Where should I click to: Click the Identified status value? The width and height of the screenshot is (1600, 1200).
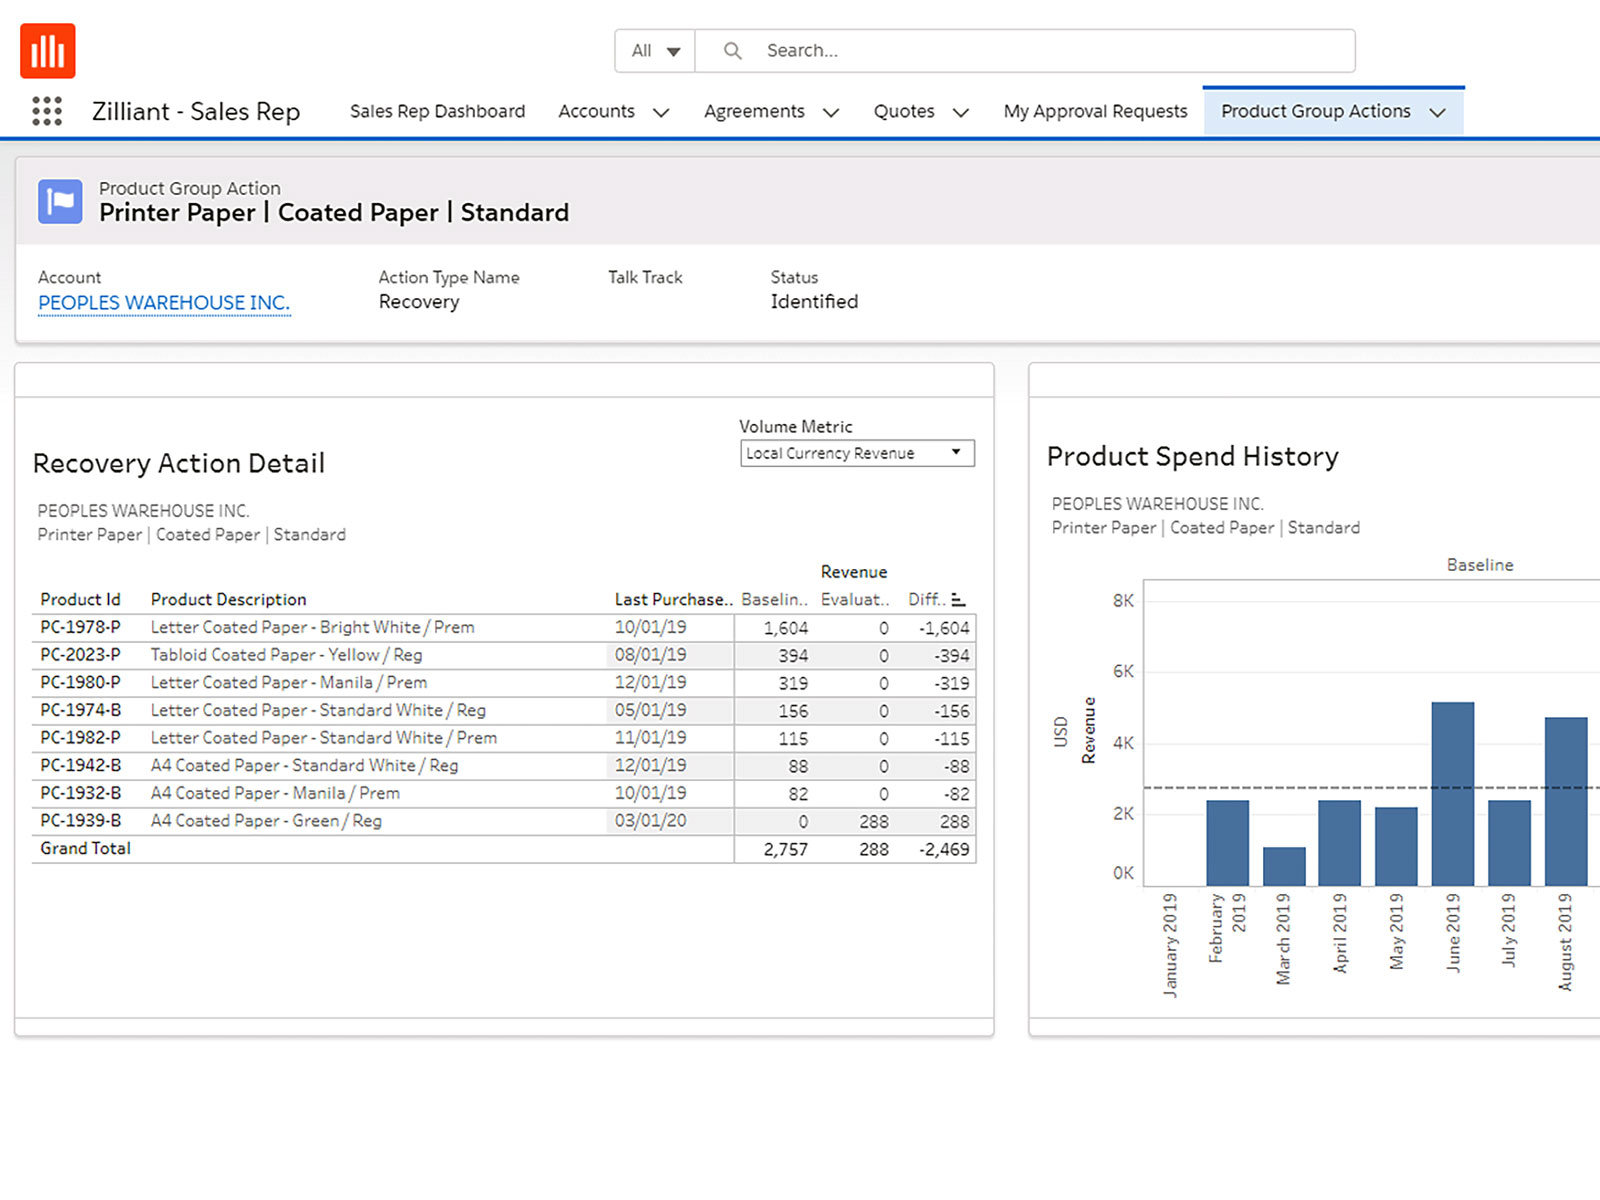pyautogui.click(x=814, y=302)
